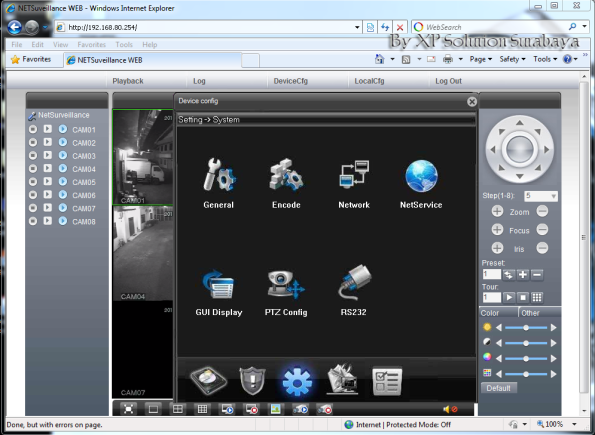The width and height of the screenshot is (595, 435).
Task: Select the advanced tools category icon
Action: (342, 379)
